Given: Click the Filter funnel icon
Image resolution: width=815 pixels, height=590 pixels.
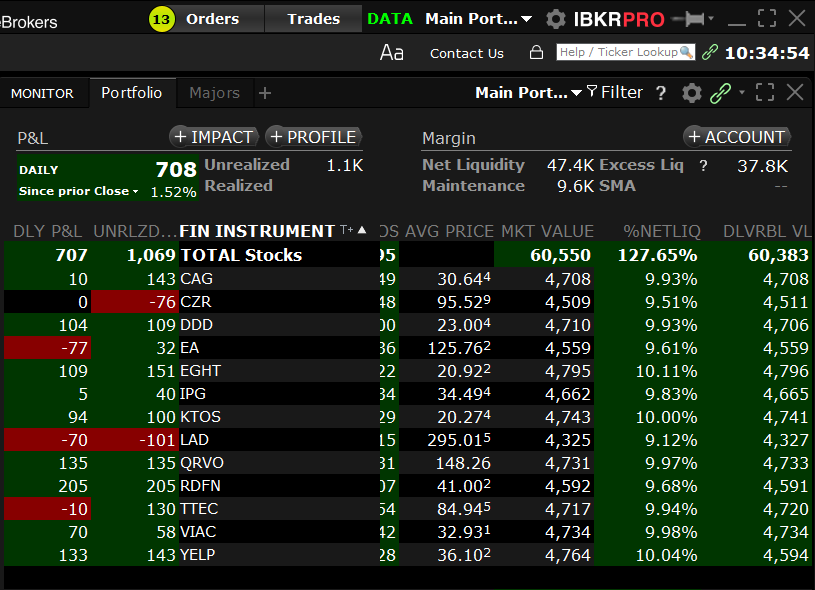Looking at the screenshot, I should [591, 91].
